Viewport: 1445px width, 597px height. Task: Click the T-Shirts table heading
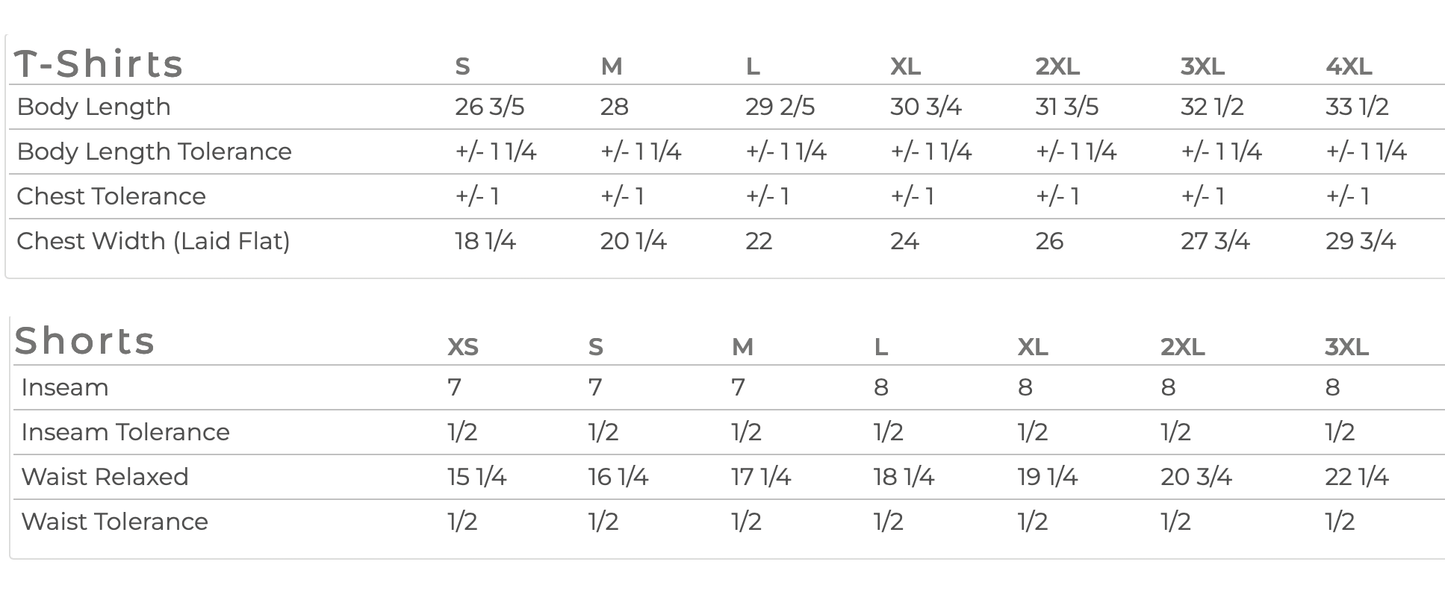(x=98, y=64)
